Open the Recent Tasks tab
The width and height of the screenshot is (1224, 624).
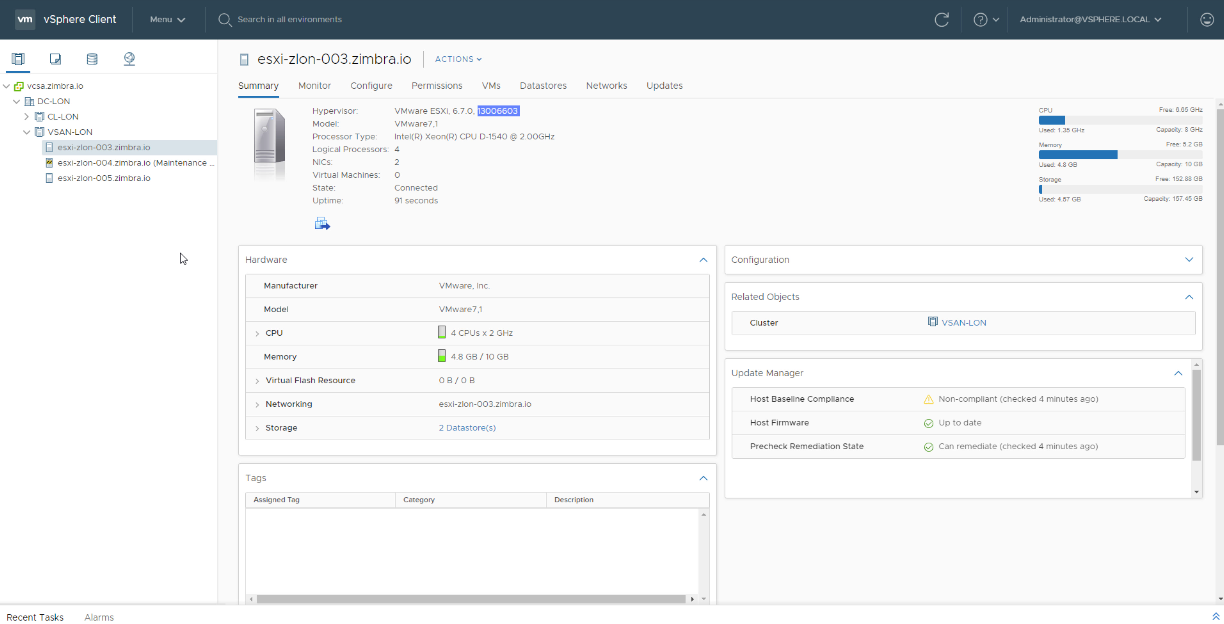coord(35,617)
